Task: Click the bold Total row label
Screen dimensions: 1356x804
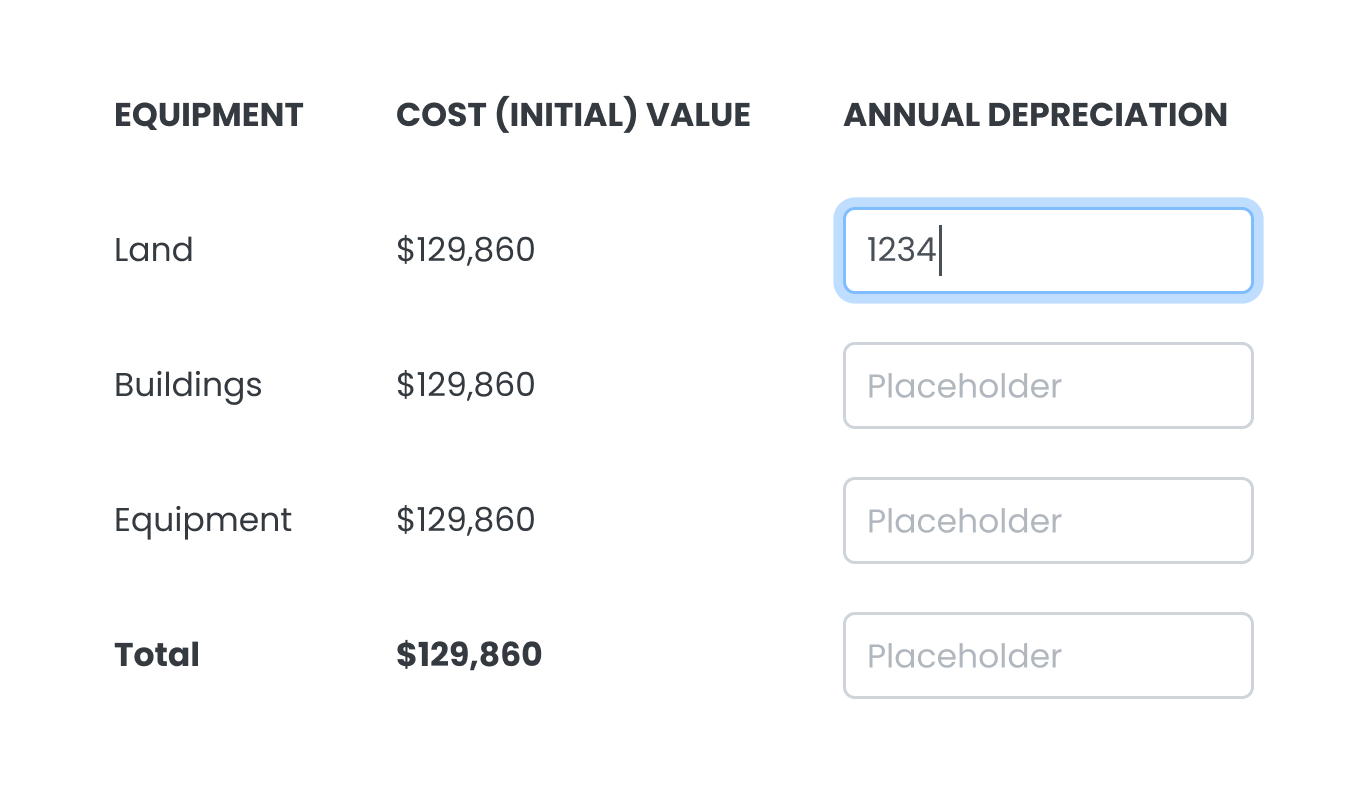Action: pos(157,655)
